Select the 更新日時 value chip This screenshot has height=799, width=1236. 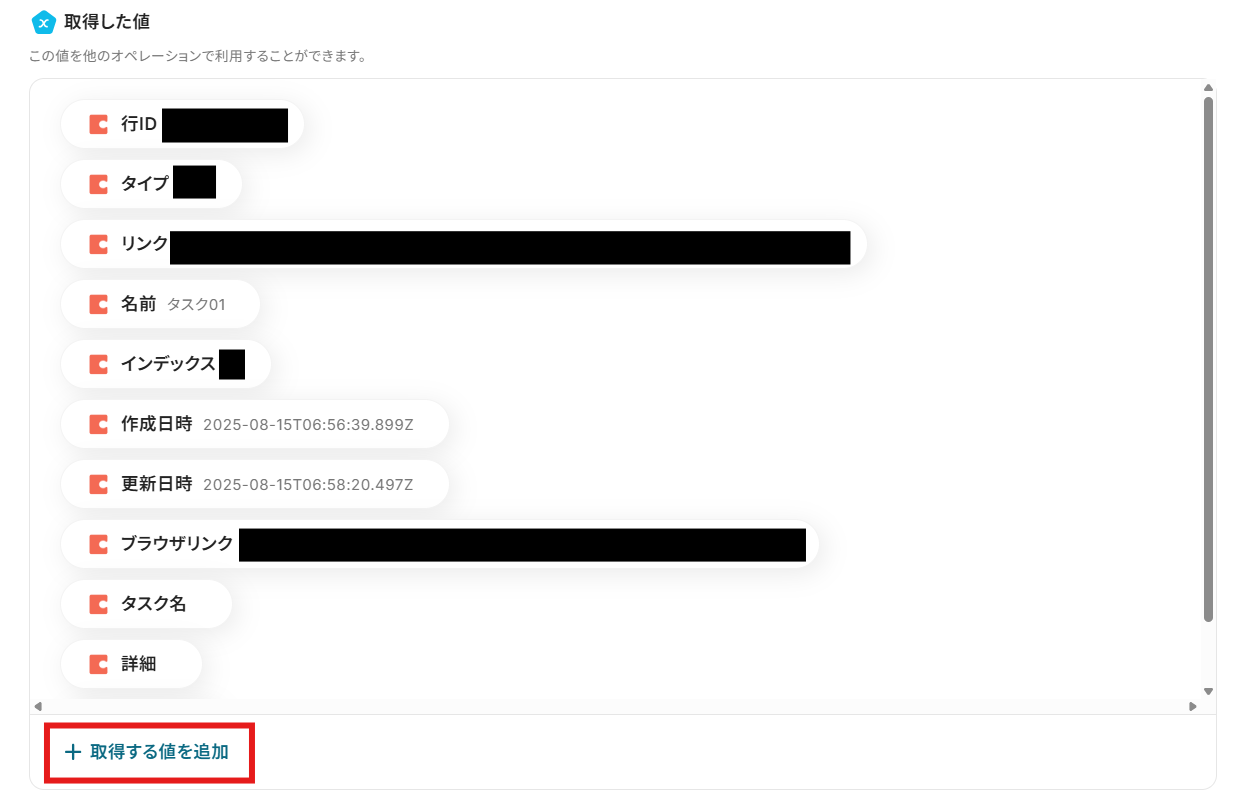(x=255, y=484)
